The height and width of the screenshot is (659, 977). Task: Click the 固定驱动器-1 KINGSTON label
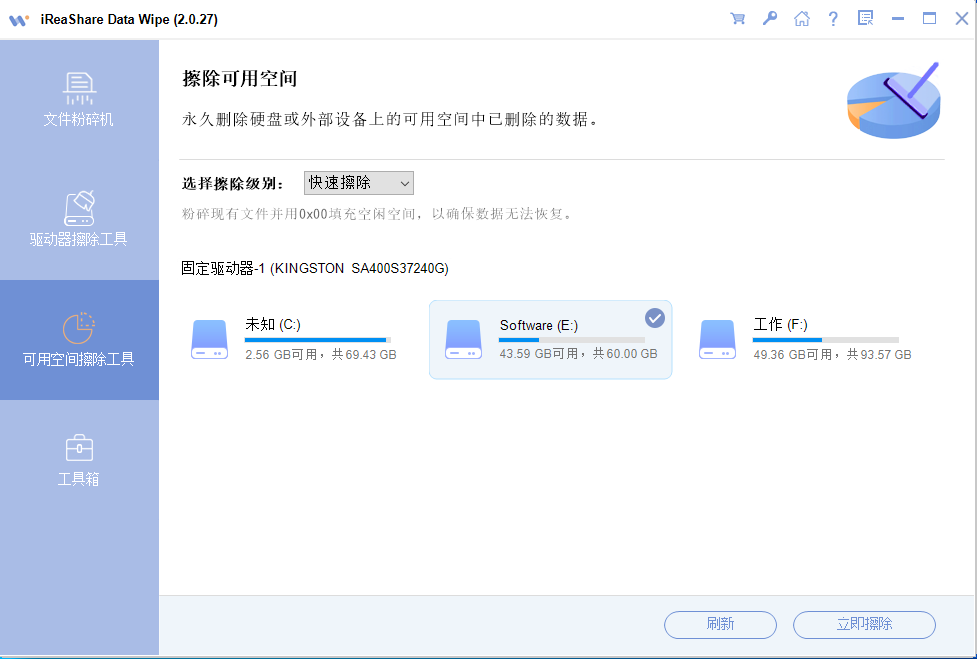click(315, 268)
